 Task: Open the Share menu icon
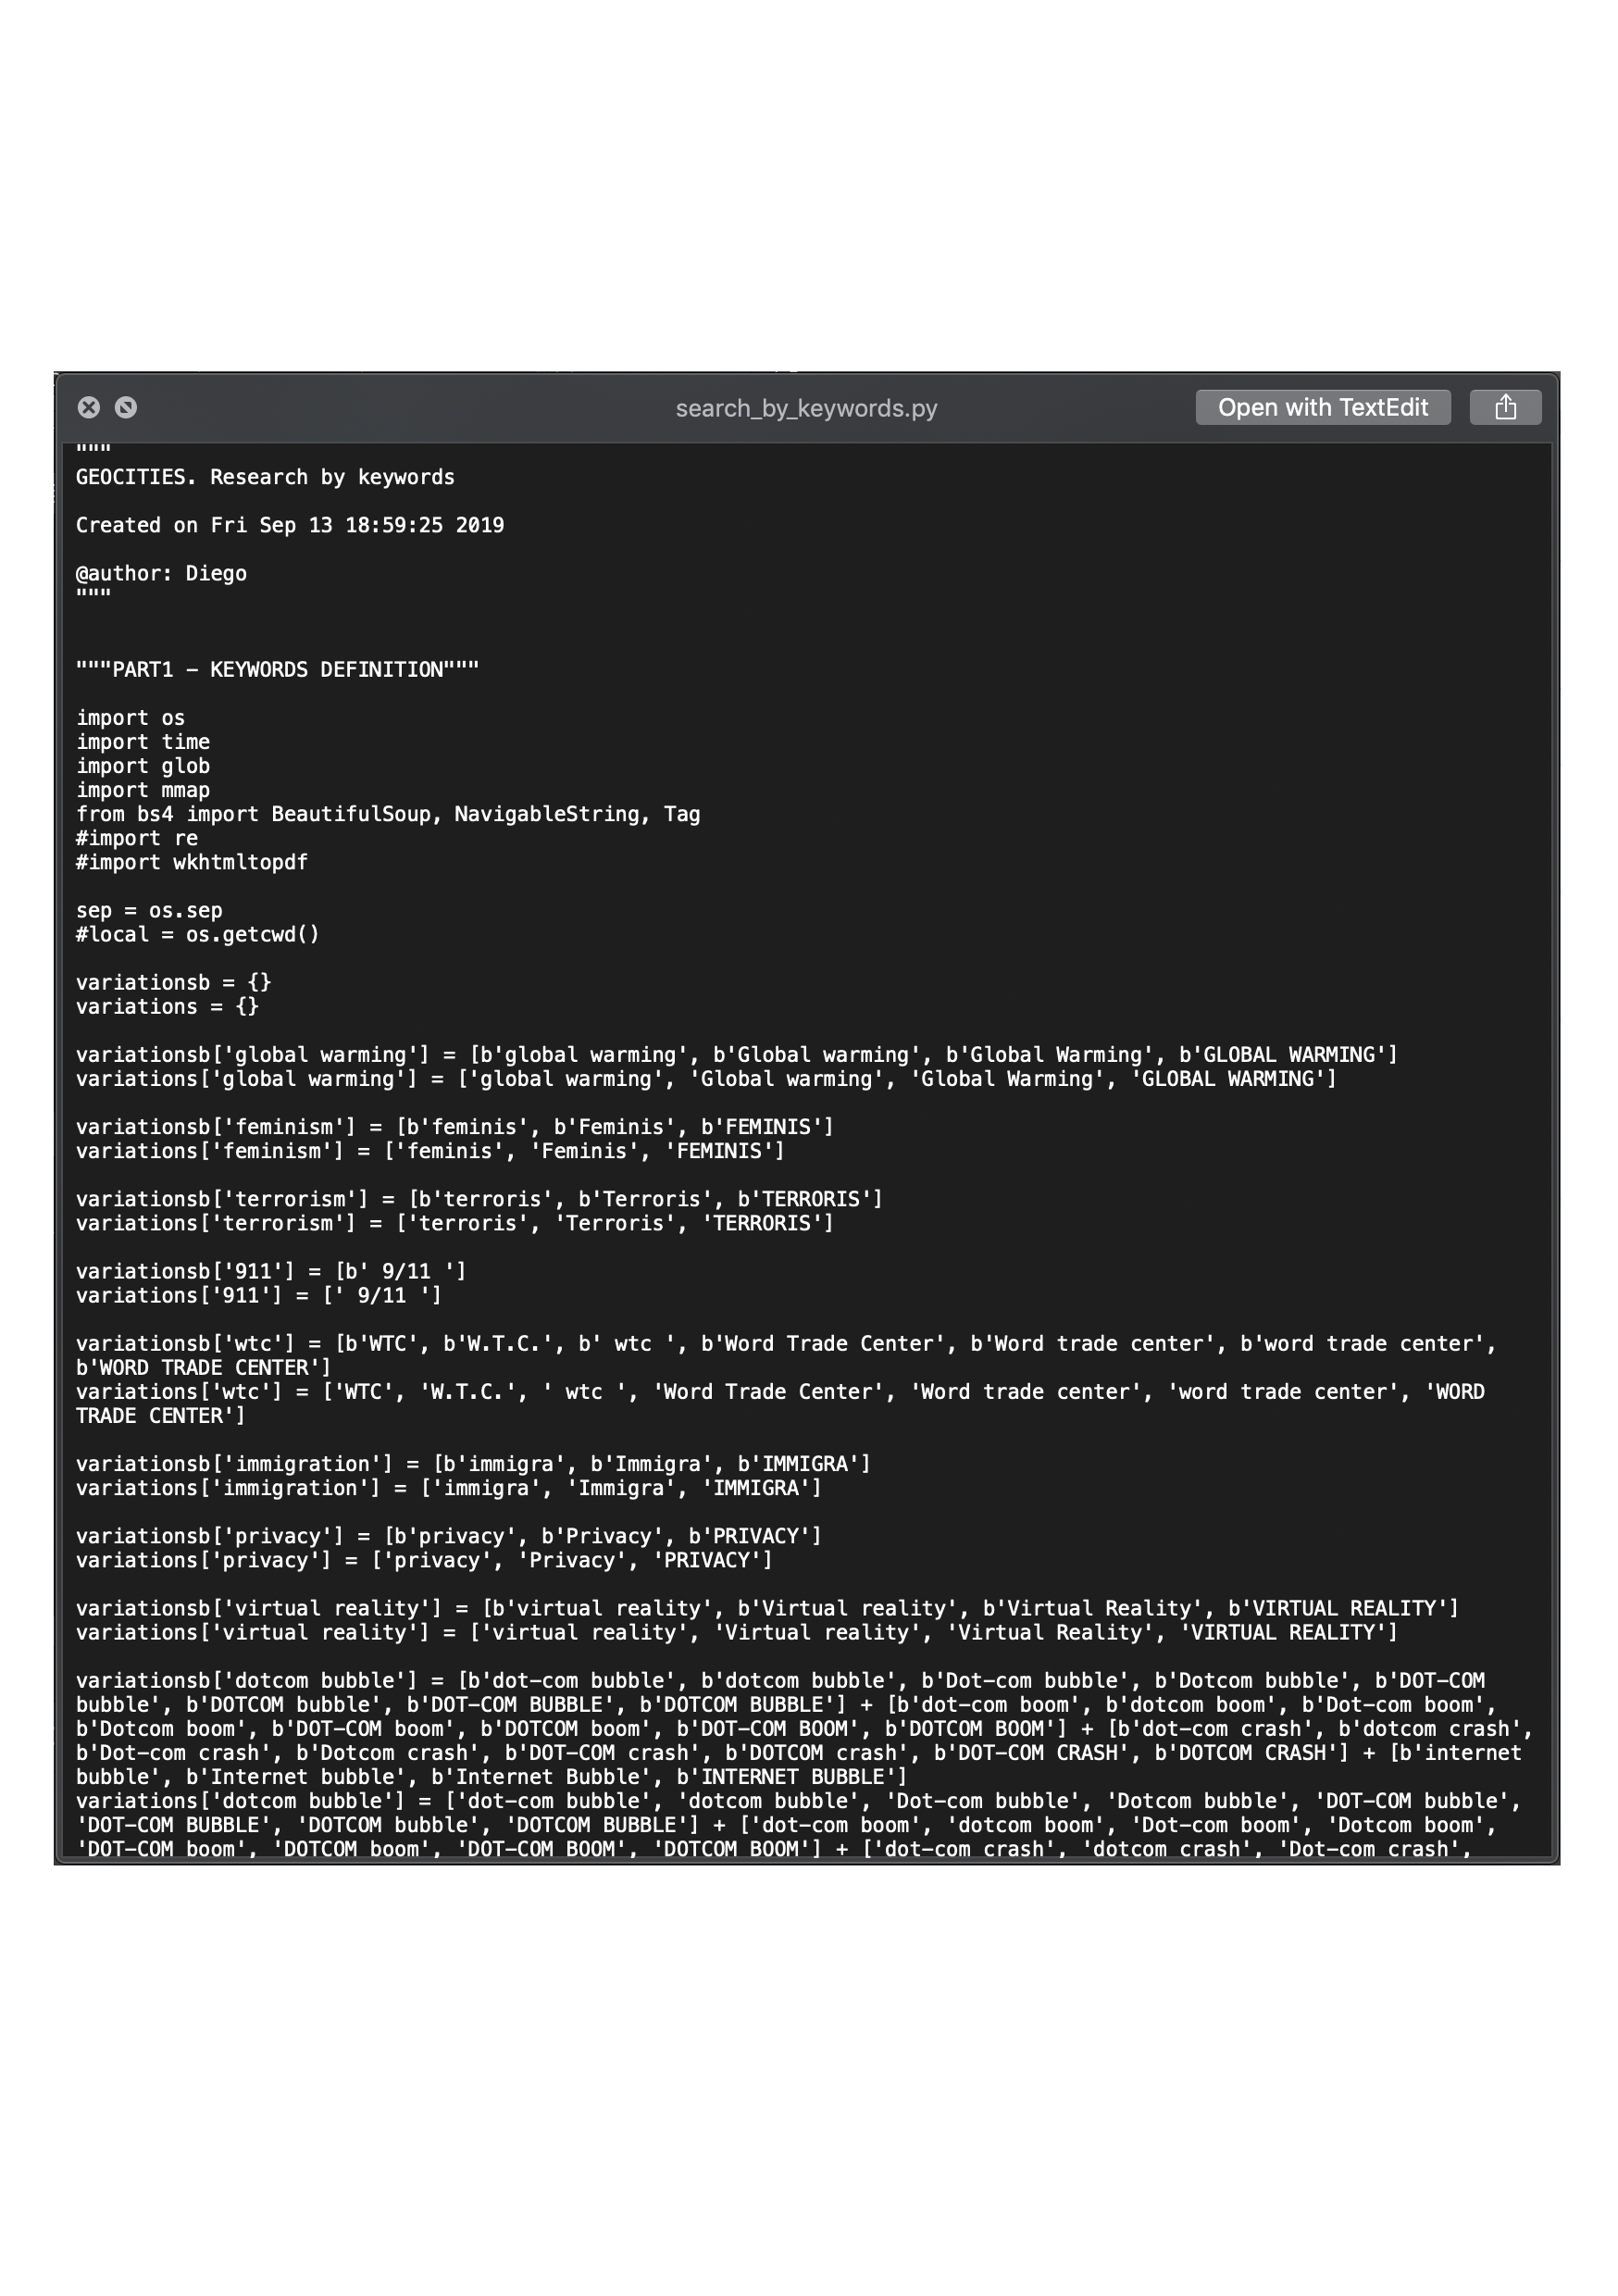pyautogui.click(x=1505, y=407)
